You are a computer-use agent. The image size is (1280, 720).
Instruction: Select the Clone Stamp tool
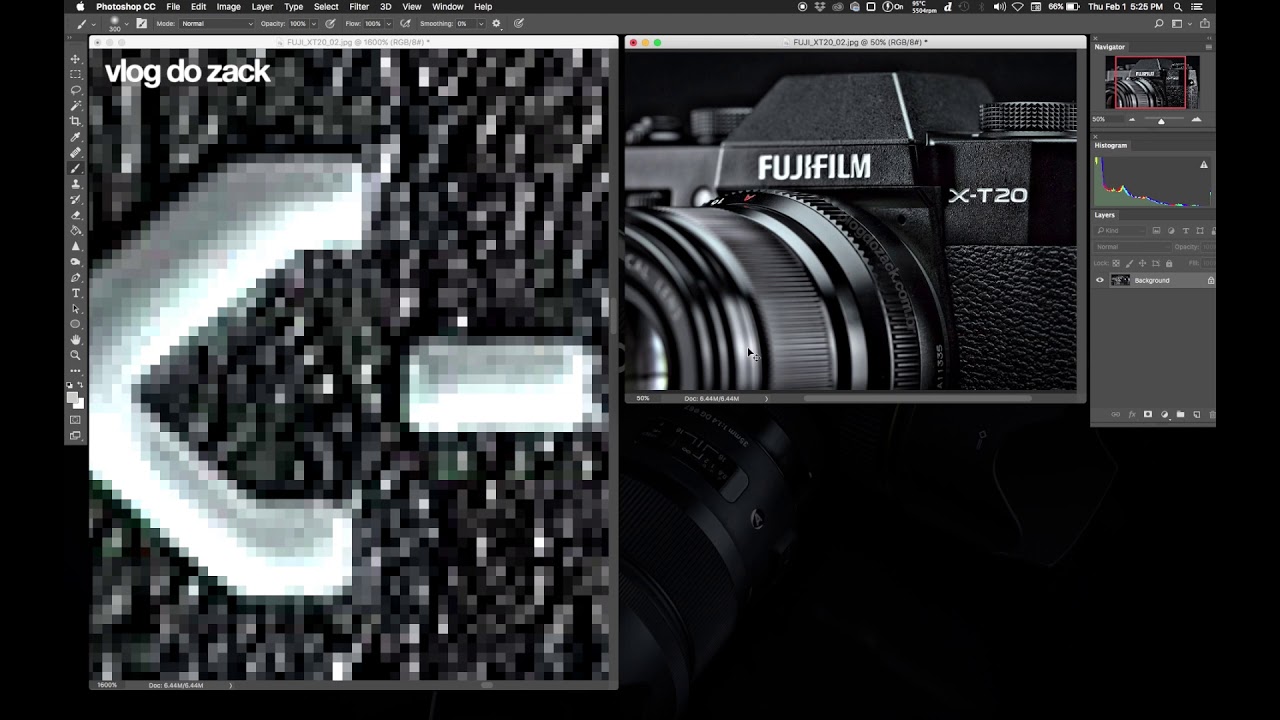75,184
